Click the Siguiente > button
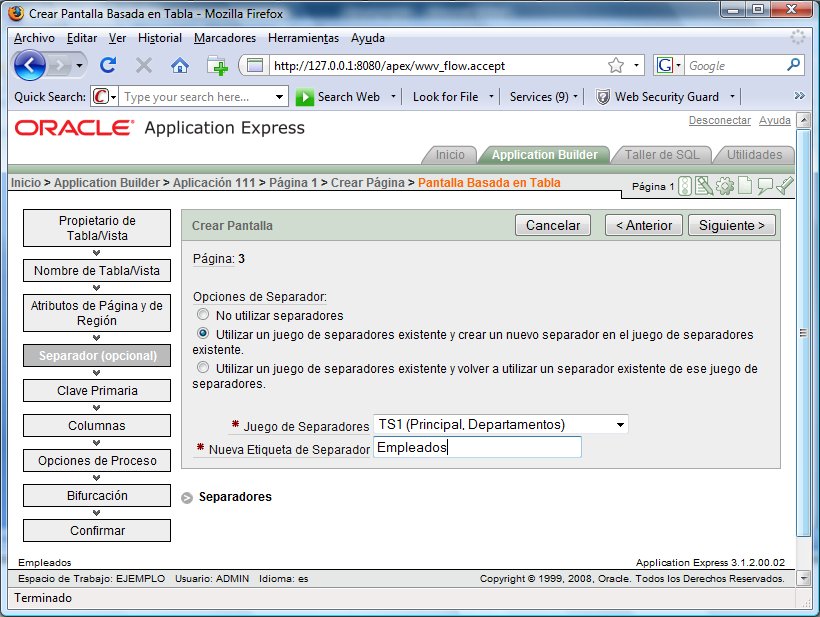 pyautogui.click(x=732, y=225)
